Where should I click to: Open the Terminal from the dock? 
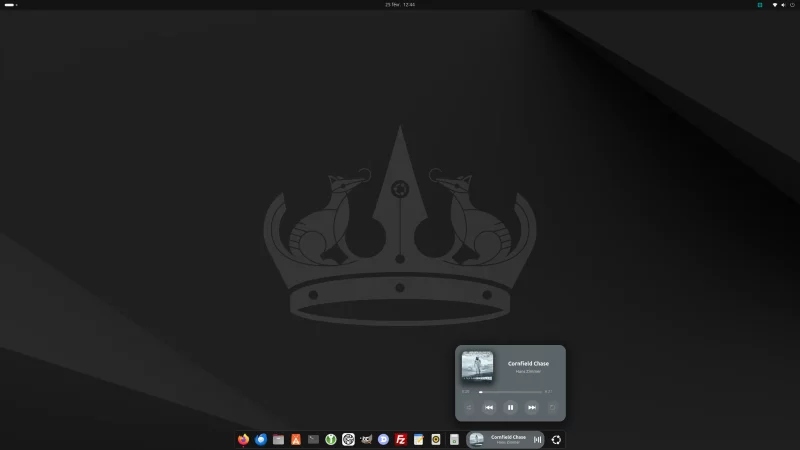coord(313,439)
